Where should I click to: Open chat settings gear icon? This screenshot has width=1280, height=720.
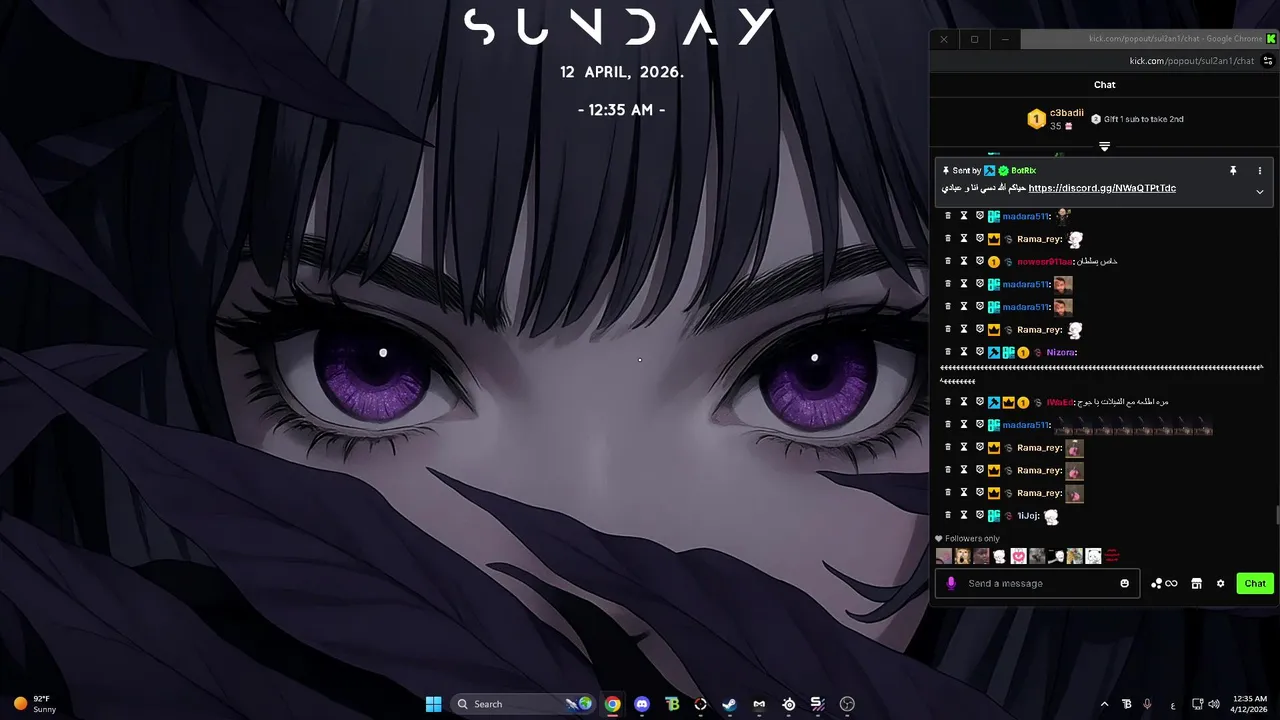[x=1220, y=583]
